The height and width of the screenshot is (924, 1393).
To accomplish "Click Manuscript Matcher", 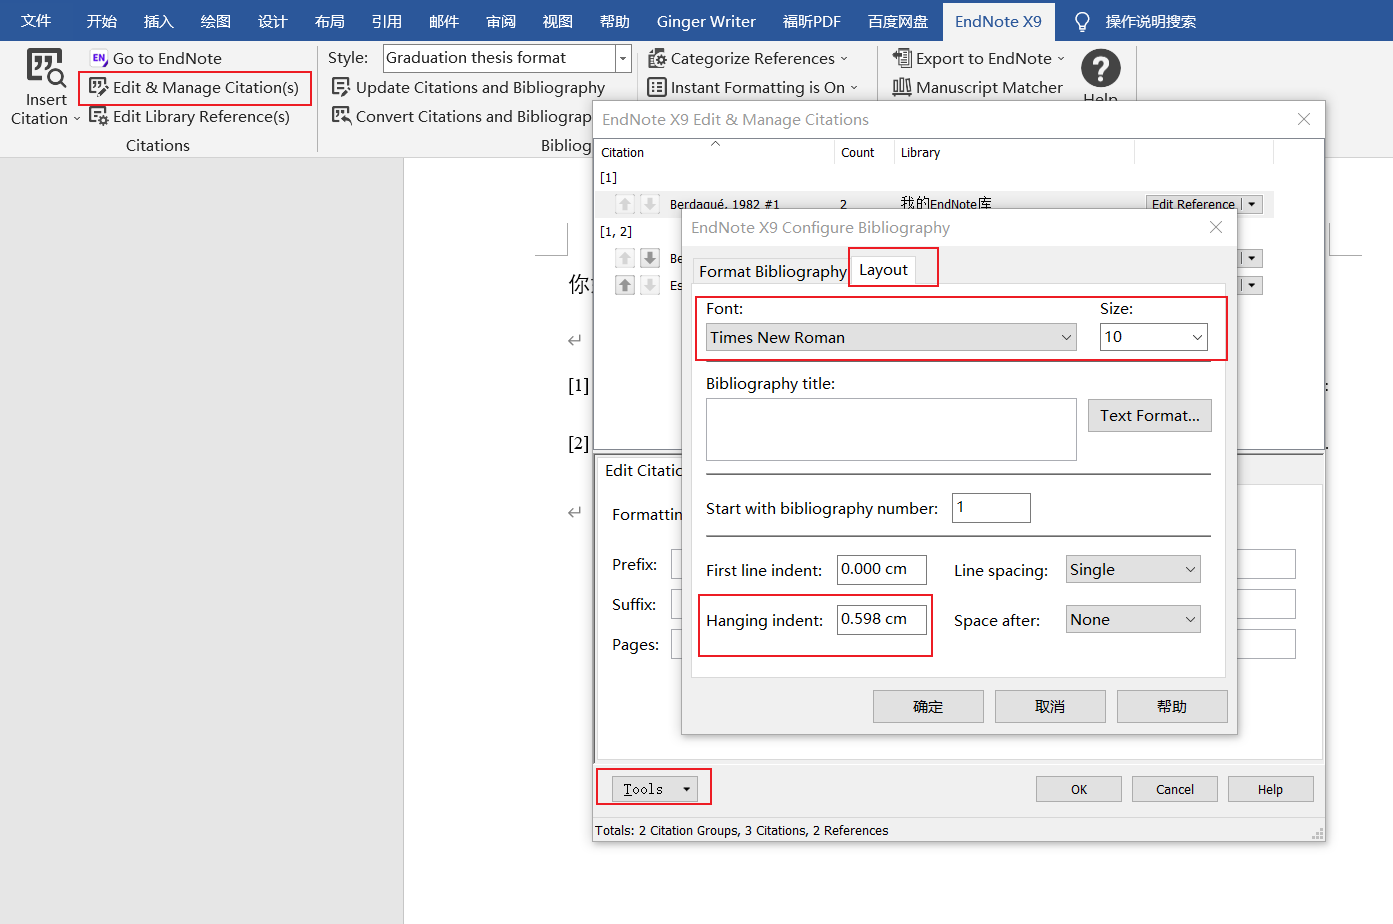I will [x=978, y=88].
